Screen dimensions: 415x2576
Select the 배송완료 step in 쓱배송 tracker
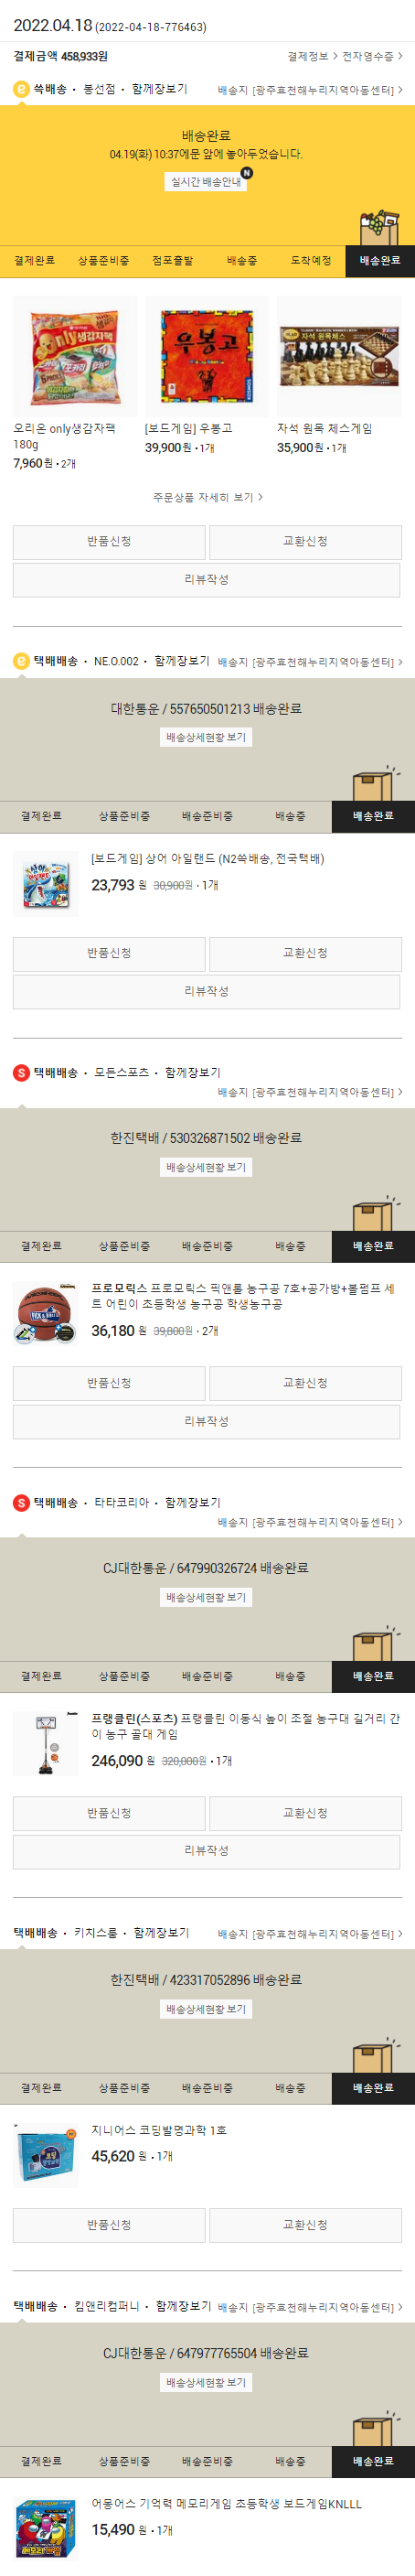pos(380,260)
